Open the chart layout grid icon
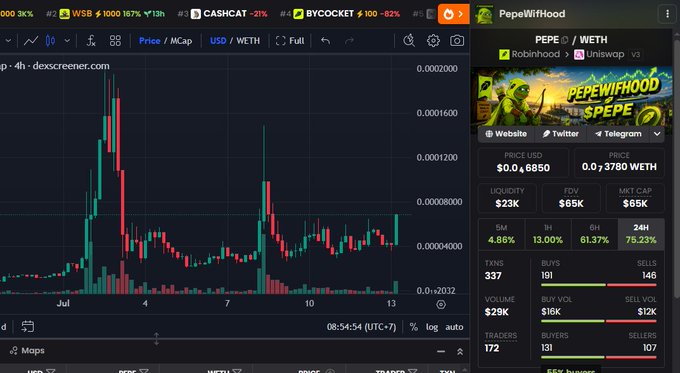Image resolution: width=680 pixels, height=373 pixels. [115, 41]
